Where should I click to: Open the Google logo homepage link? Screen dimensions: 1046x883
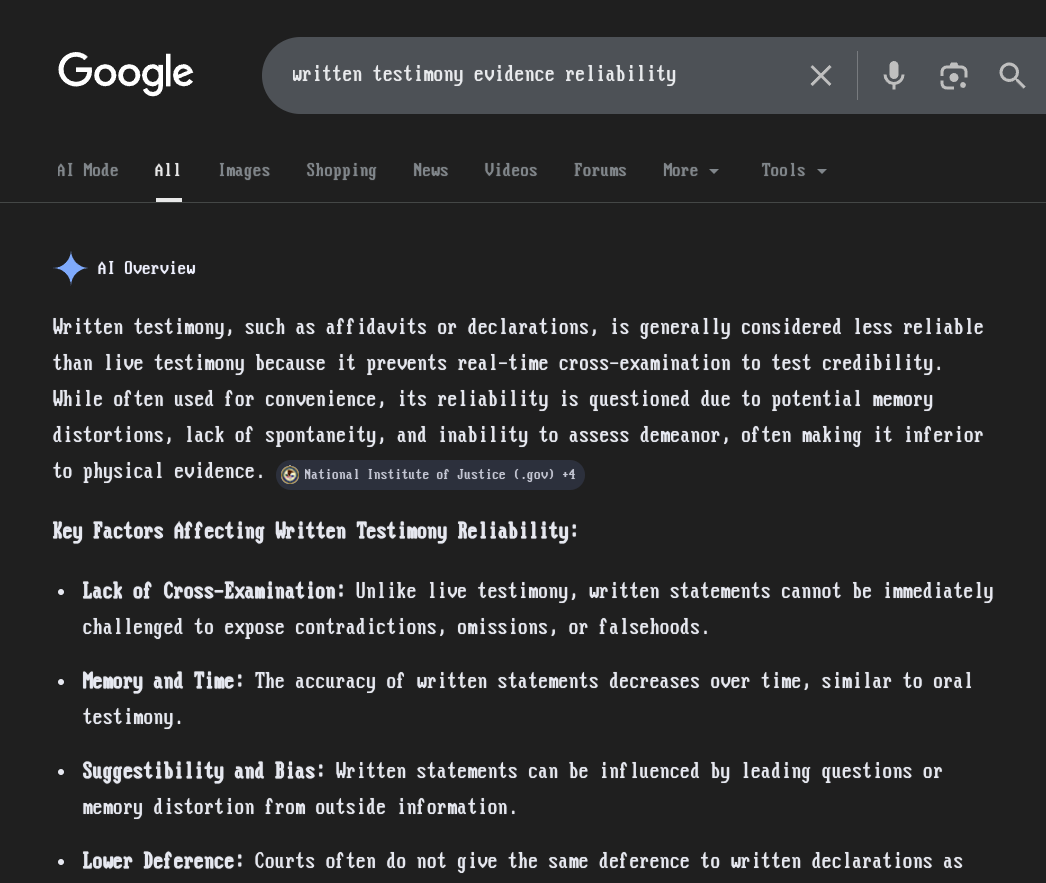pos(125,73)
